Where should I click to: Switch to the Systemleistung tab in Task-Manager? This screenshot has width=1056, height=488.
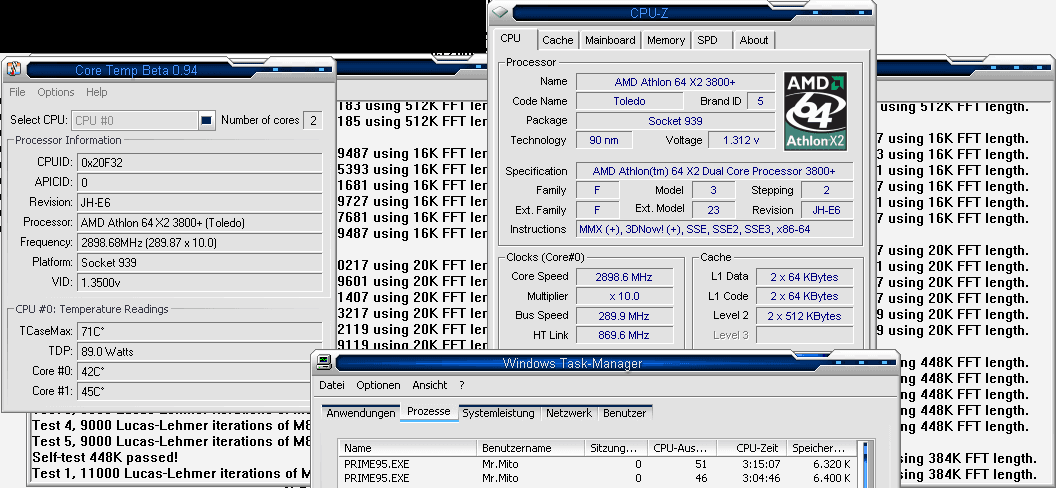point(498,413)
